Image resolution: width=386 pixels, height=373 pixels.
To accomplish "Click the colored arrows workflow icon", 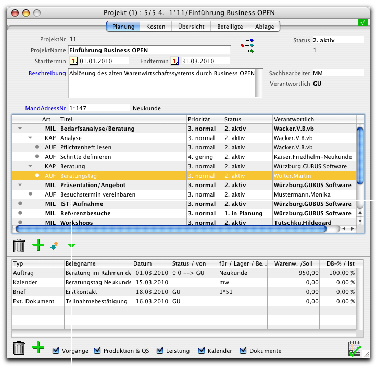I will click(248, 46).
